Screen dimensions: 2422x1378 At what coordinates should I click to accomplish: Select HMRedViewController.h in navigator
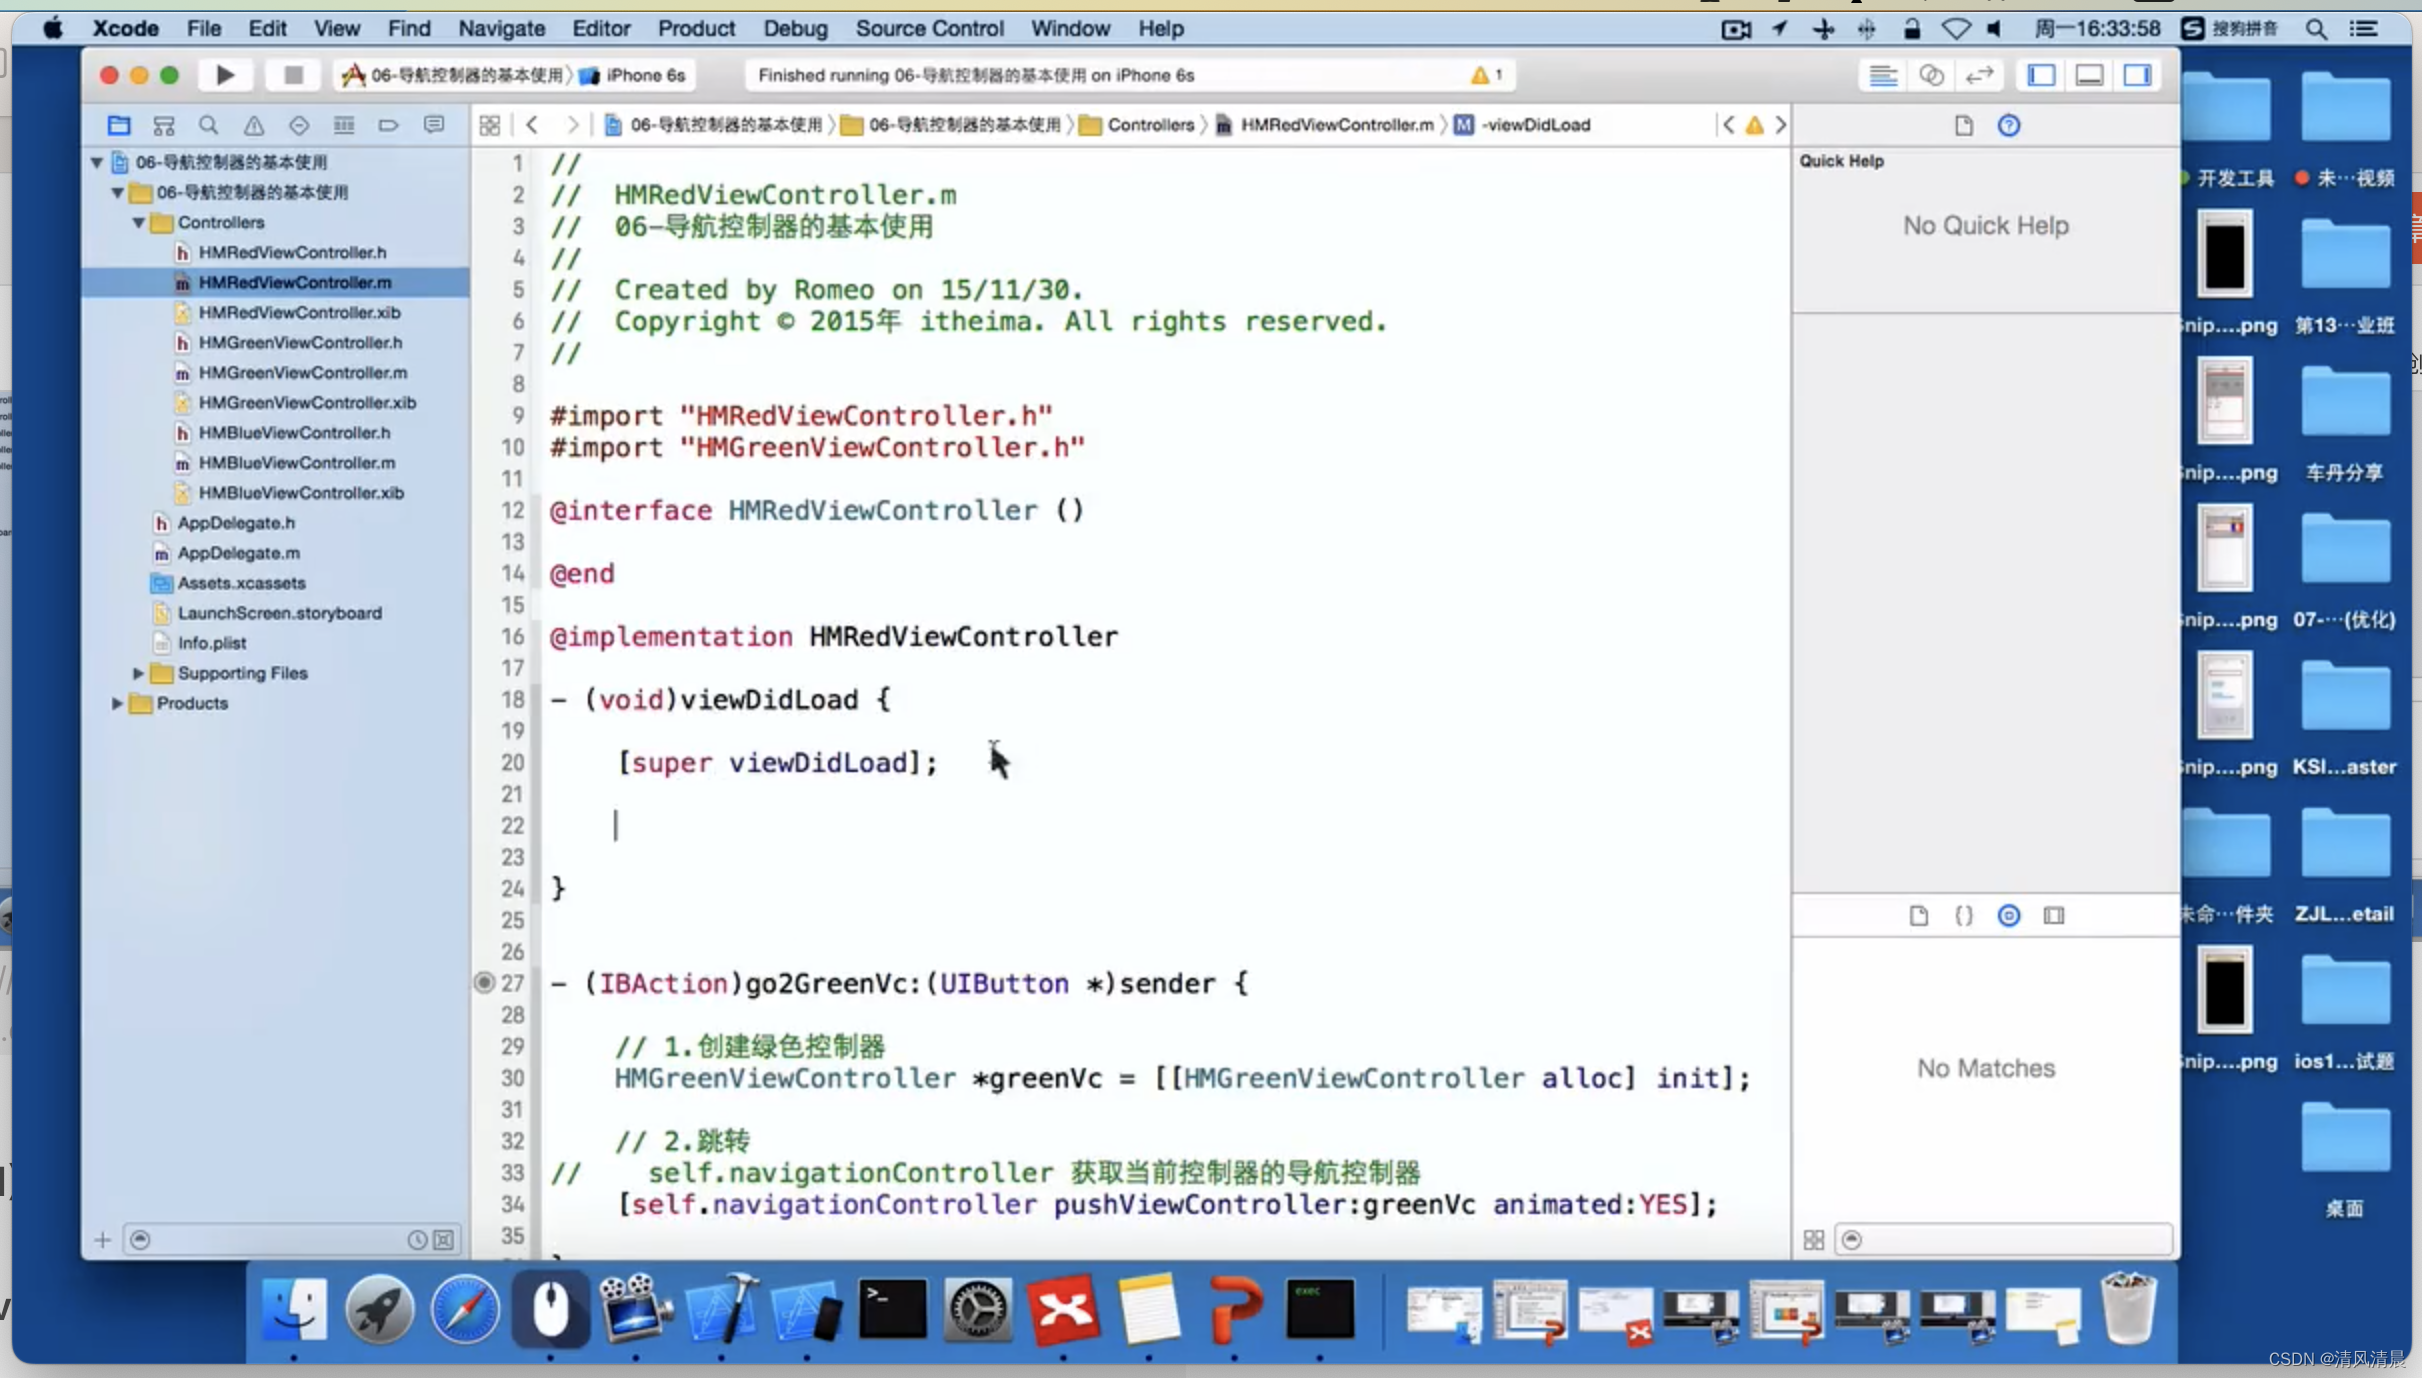coord(292,252)
